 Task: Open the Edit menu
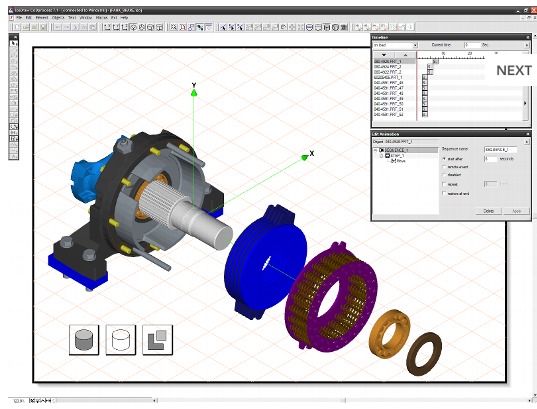click(x=29, y=17)
